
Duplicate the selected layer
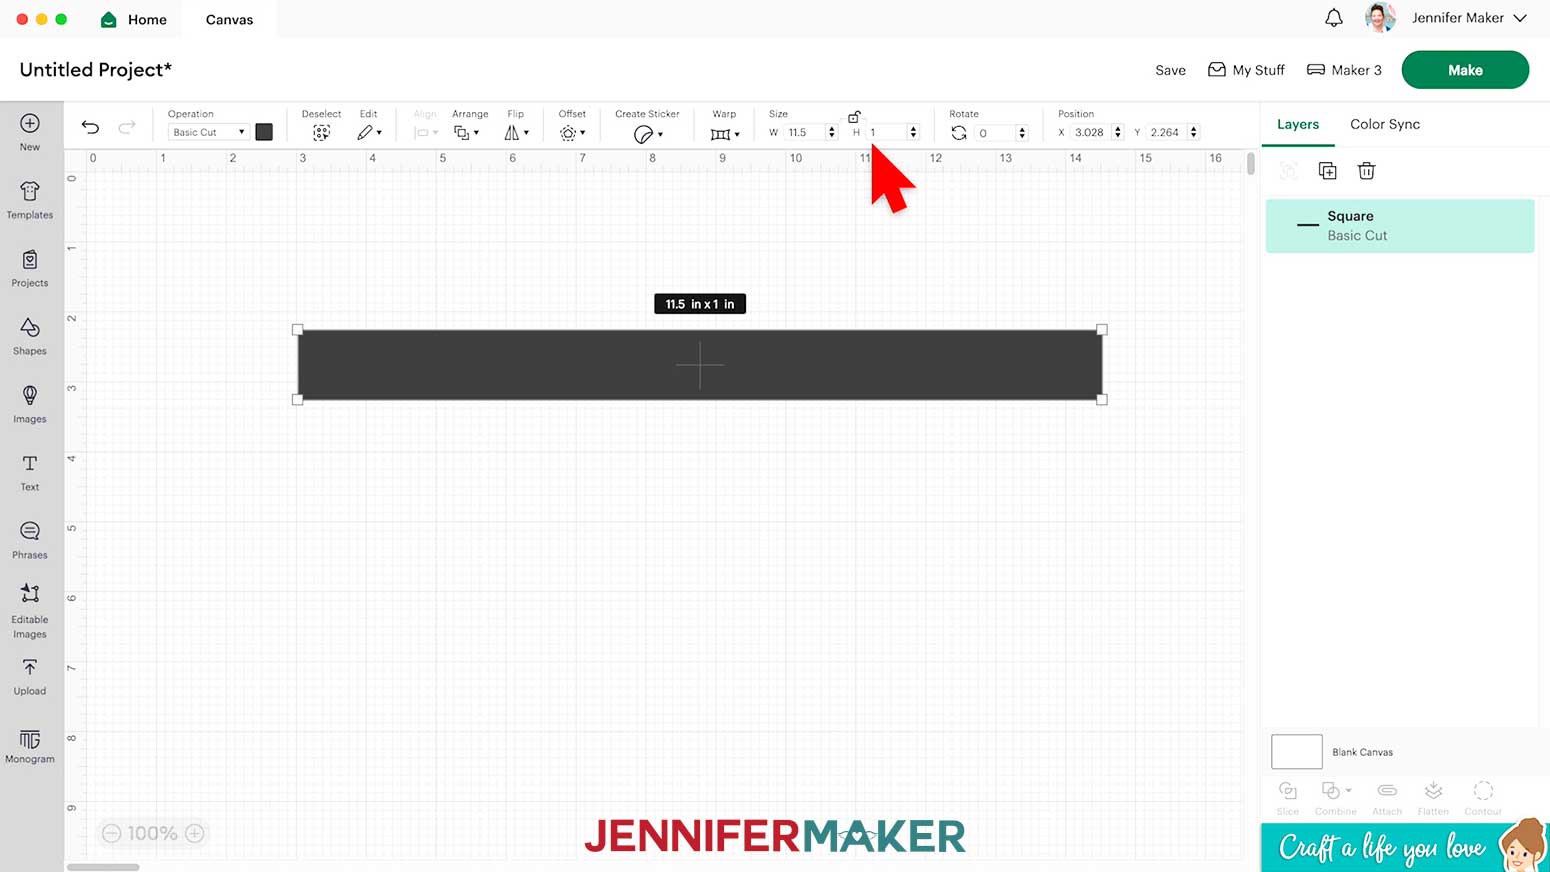click(1328, 171)
